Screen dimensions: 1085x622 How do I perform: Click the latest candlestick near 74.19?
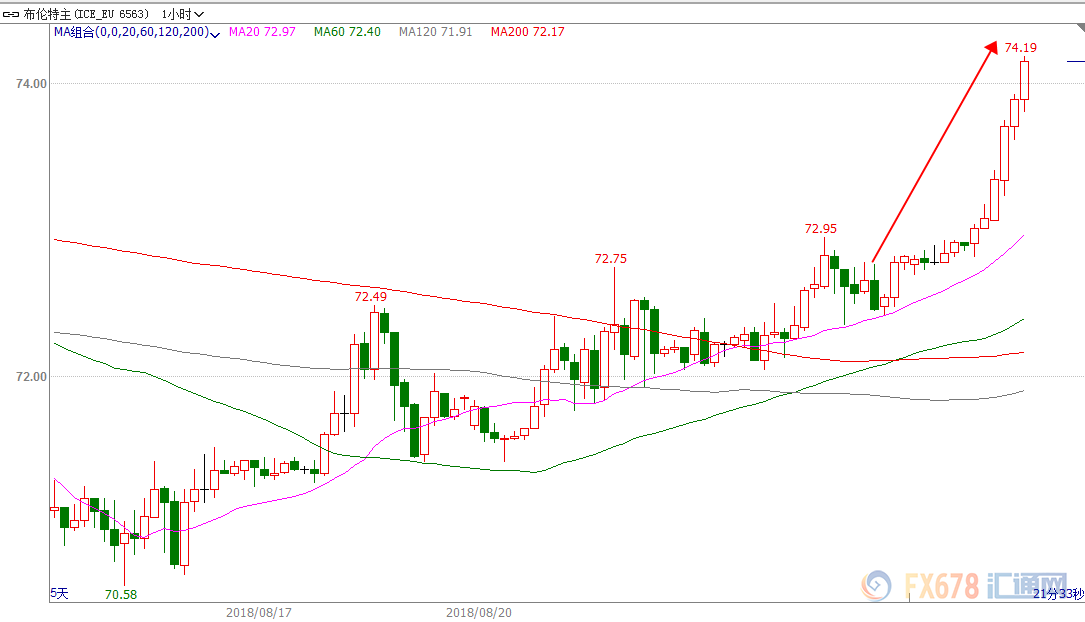point(1024,81)
